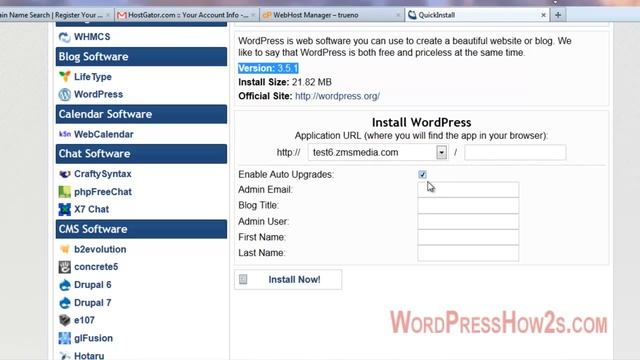Open the X7 Chat link
The height and width of the screenshot is (360, 640).
pos(91,209)
